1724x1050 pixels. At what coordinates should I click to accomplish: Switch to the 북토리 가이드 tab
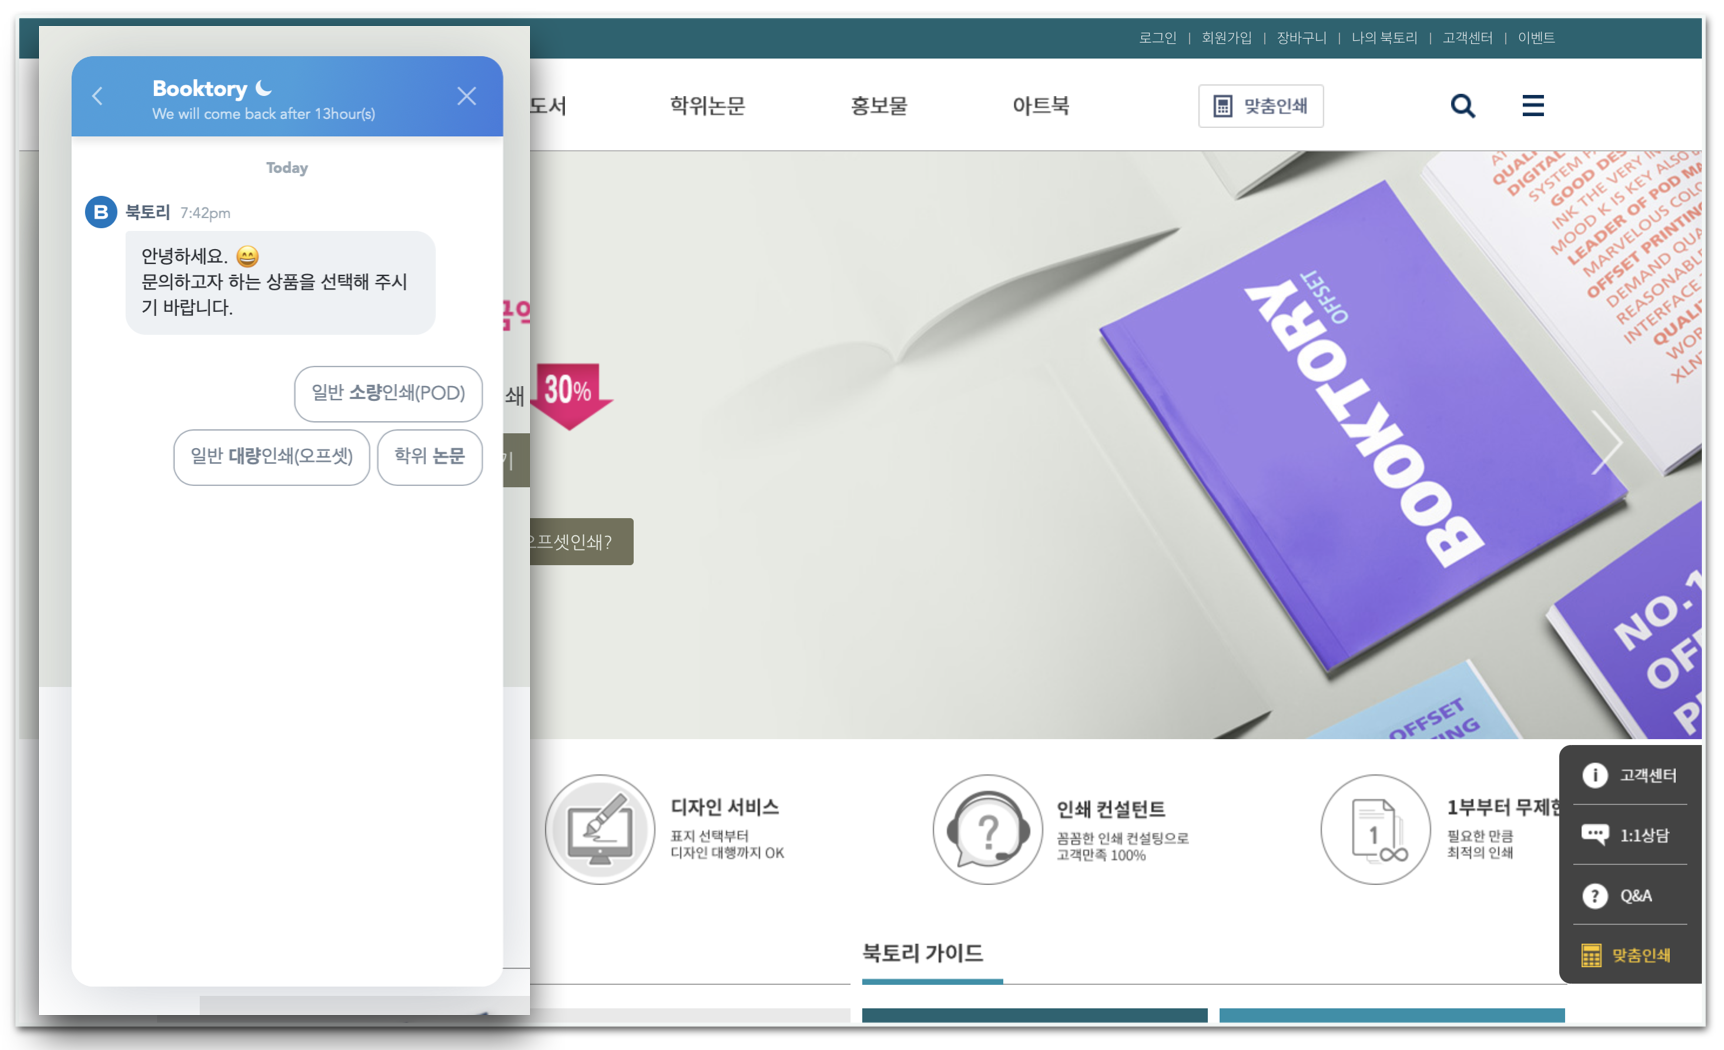pos(923,953)
